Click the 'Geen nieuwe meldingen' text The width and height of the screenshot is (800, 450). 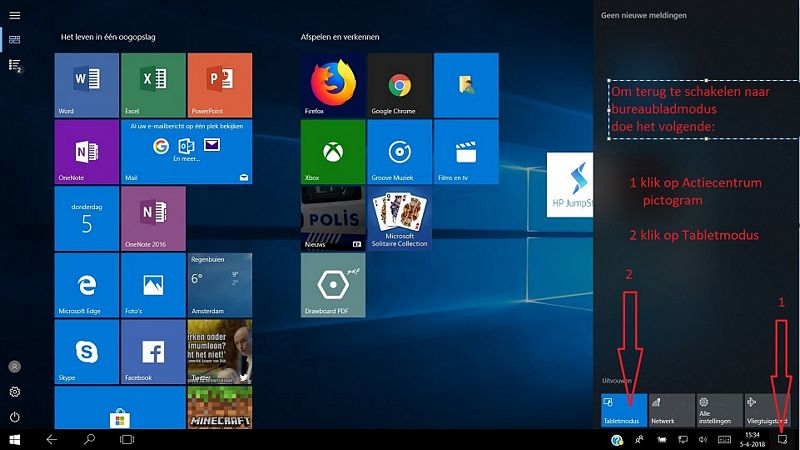643,15
